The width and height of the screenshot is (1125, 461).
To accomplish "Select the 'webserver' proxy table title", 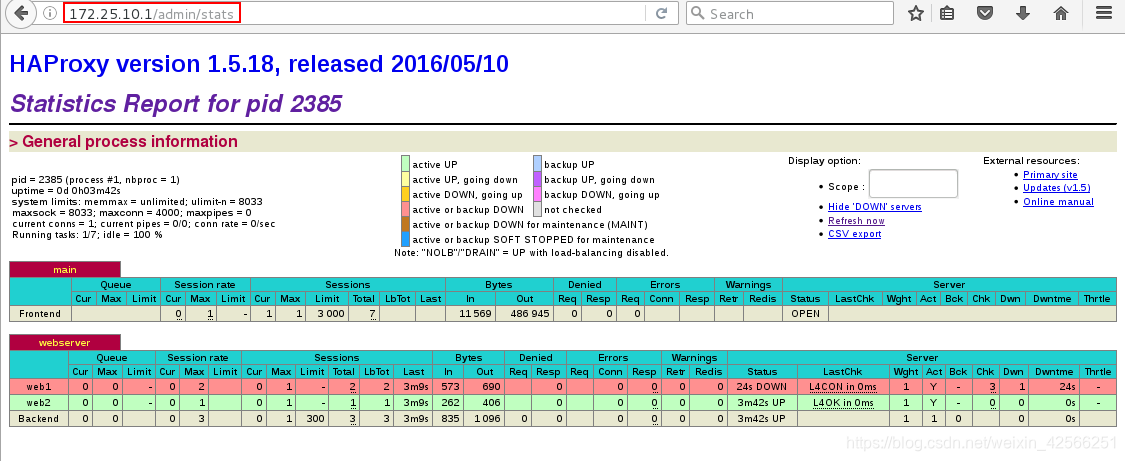I will pos(65,343).
